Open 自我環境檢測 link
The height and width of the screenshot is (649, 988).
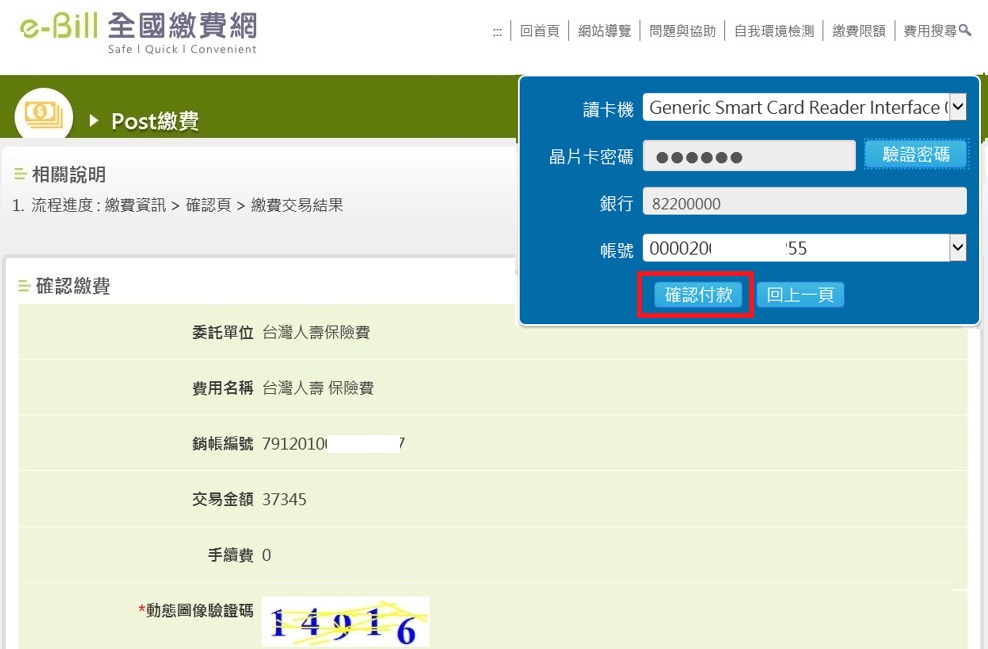pos(774,31)
